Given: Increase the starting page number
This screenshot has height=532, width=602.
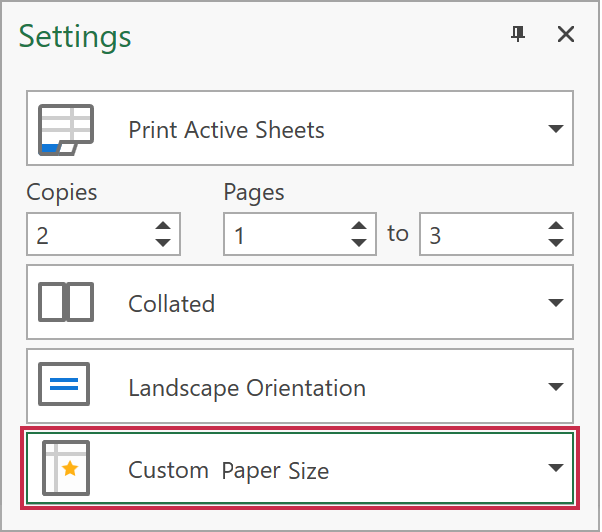Looking at the screenshot, I should 360,226.
